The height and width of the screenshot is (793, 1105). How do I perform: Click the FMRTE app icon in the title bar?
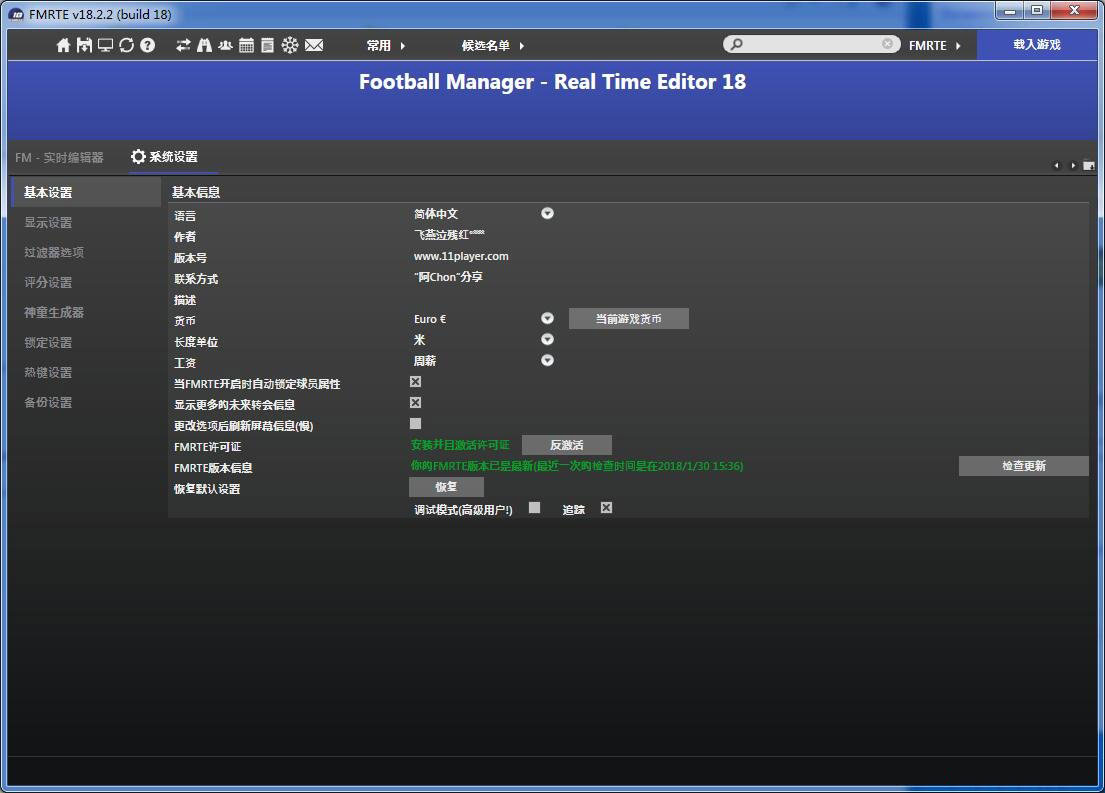pos(16,14)
